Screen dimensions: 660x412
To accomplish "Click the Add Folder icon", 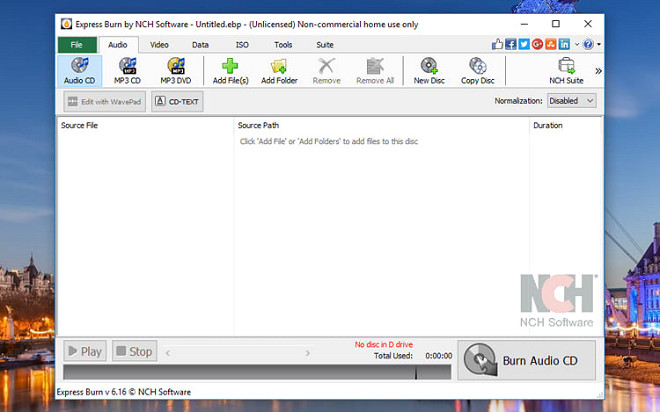I will [279, 66].
